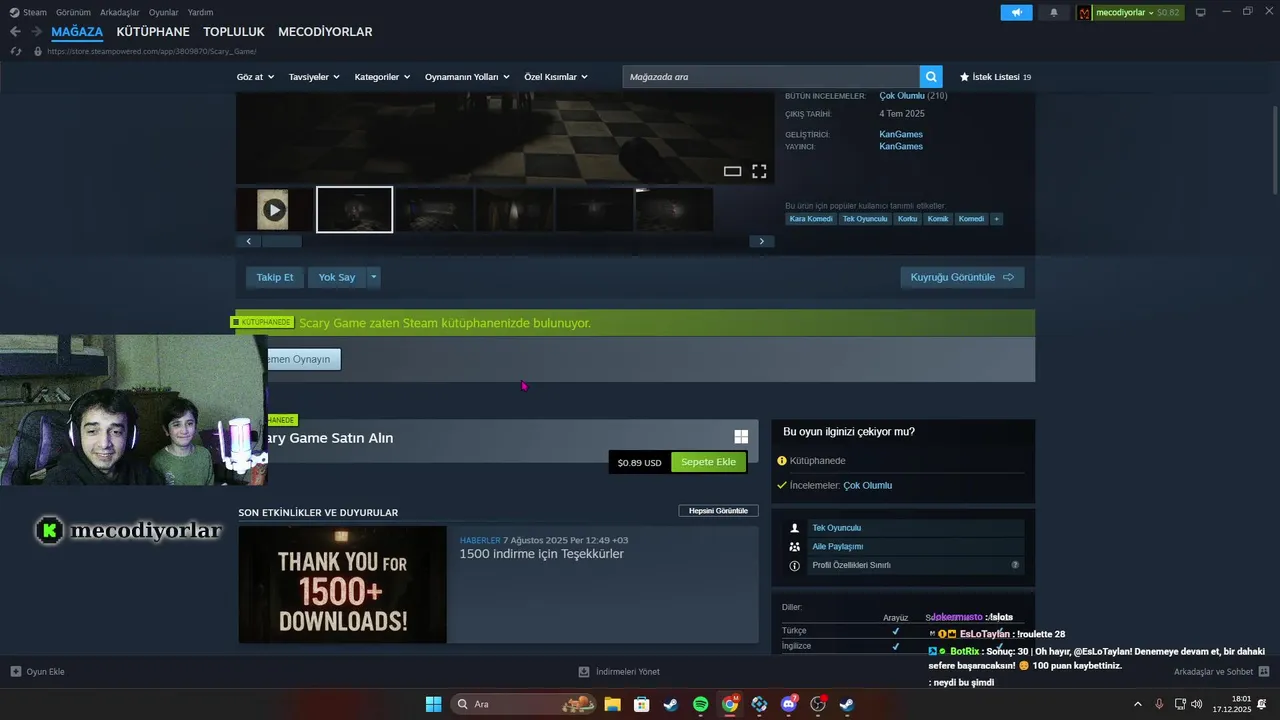1280x720 pixels.
Task: Click the KanGames developer link
Action: click(x=901, y=134)
